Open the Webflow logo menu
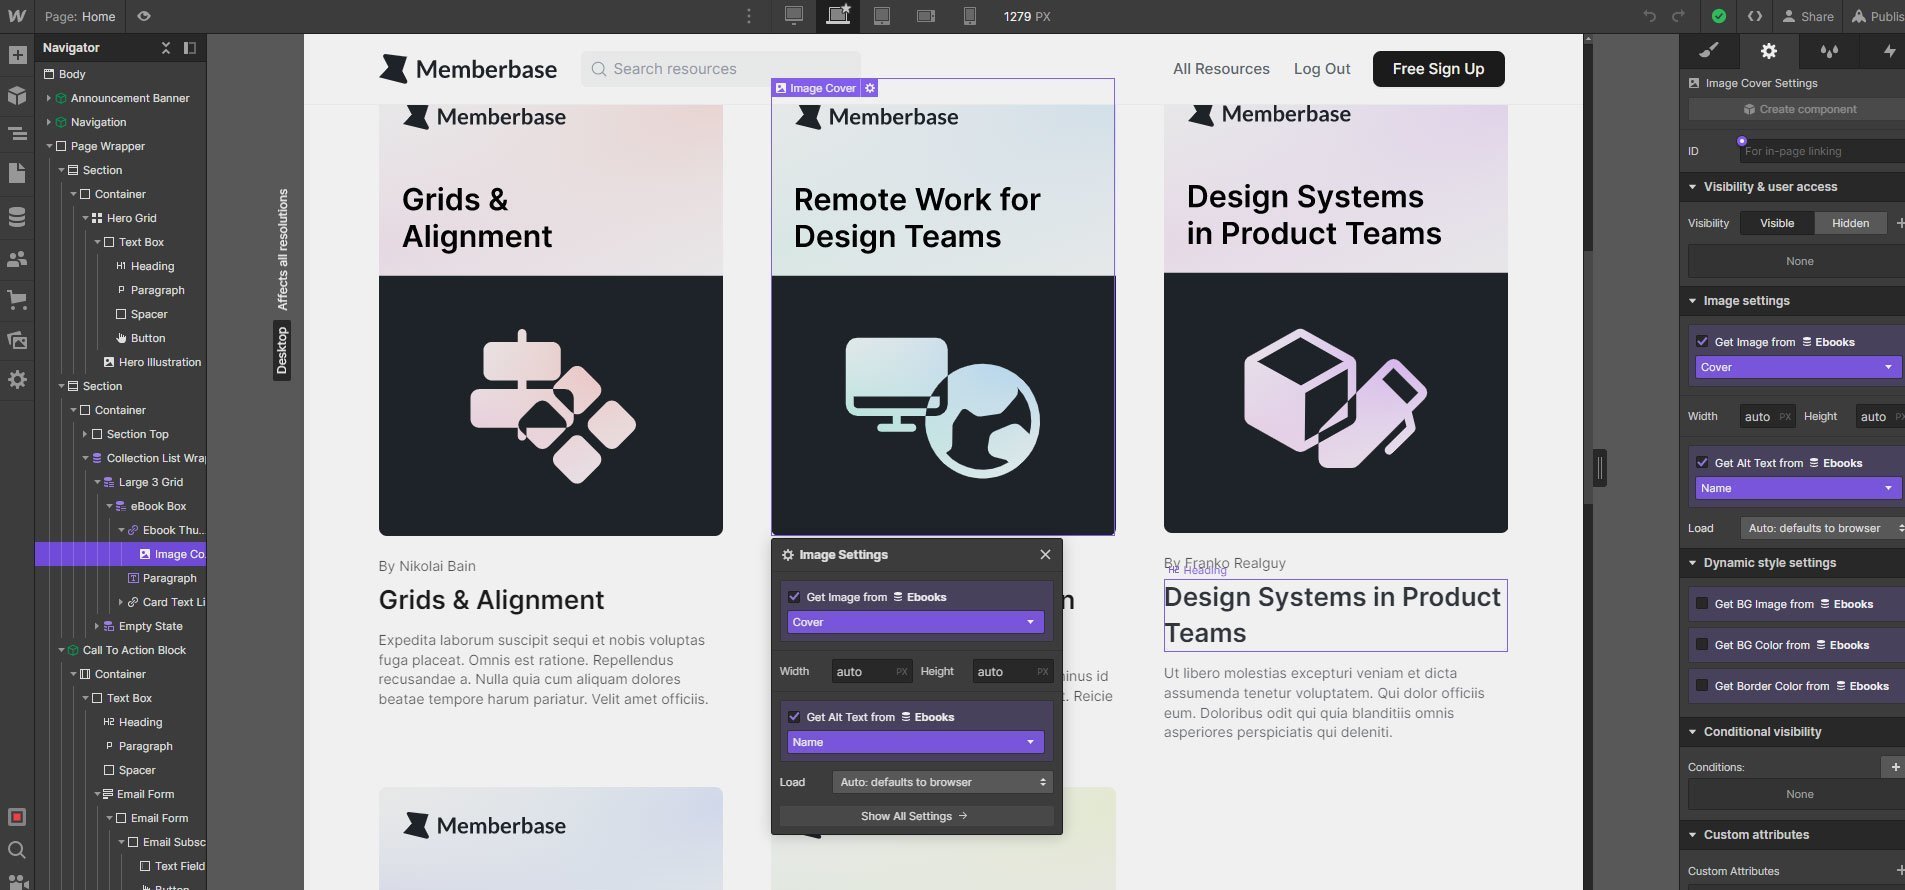 tap(17, 16)
